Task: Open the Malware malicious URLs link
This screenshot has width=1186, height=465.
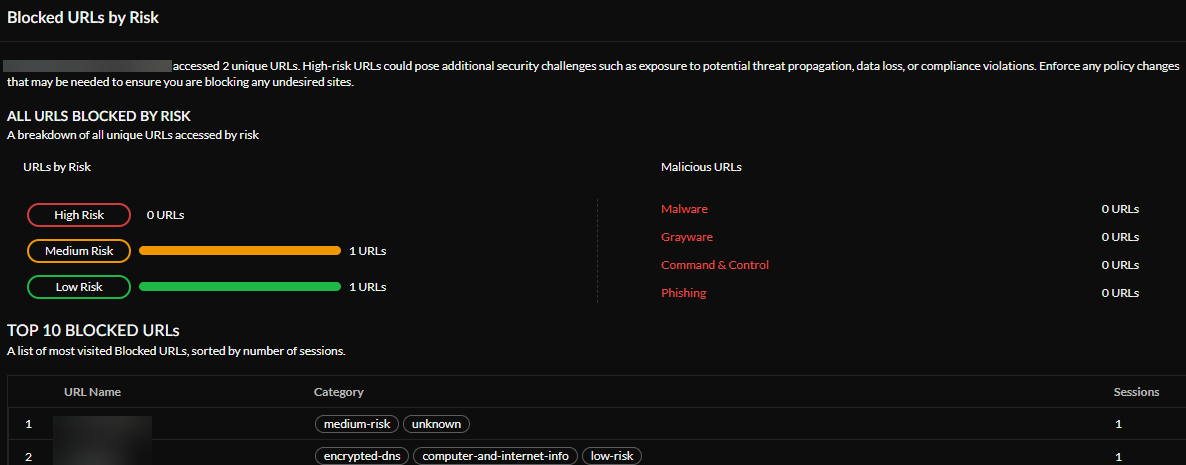Action: pos(684,209)
